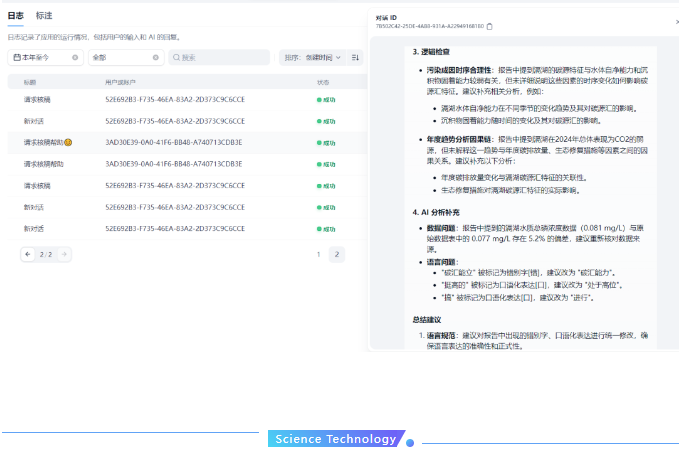Click the 数据问题 bullet title
Screen dimensions: 684x450
click(441, 228)
